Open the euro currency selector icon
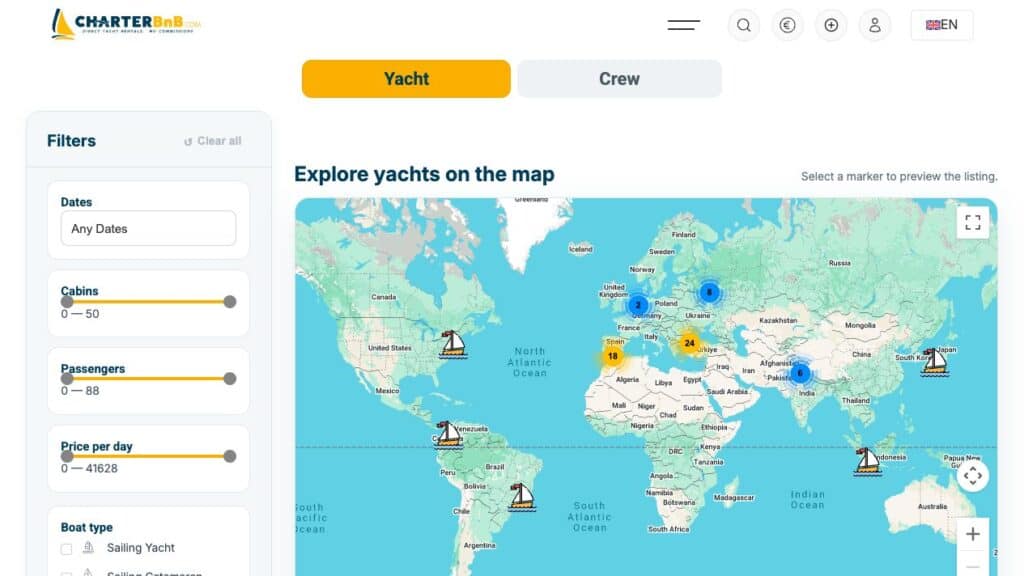 (x=787, y=25)
